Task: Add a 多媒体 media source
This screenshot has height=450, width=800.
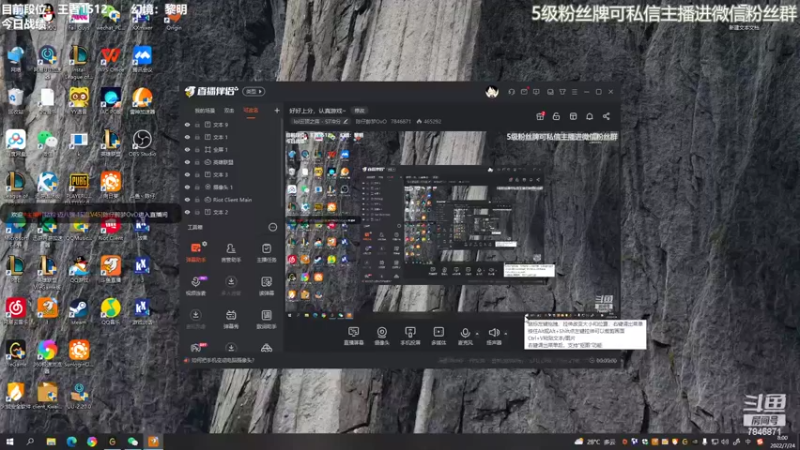Action: coord(438,336)
